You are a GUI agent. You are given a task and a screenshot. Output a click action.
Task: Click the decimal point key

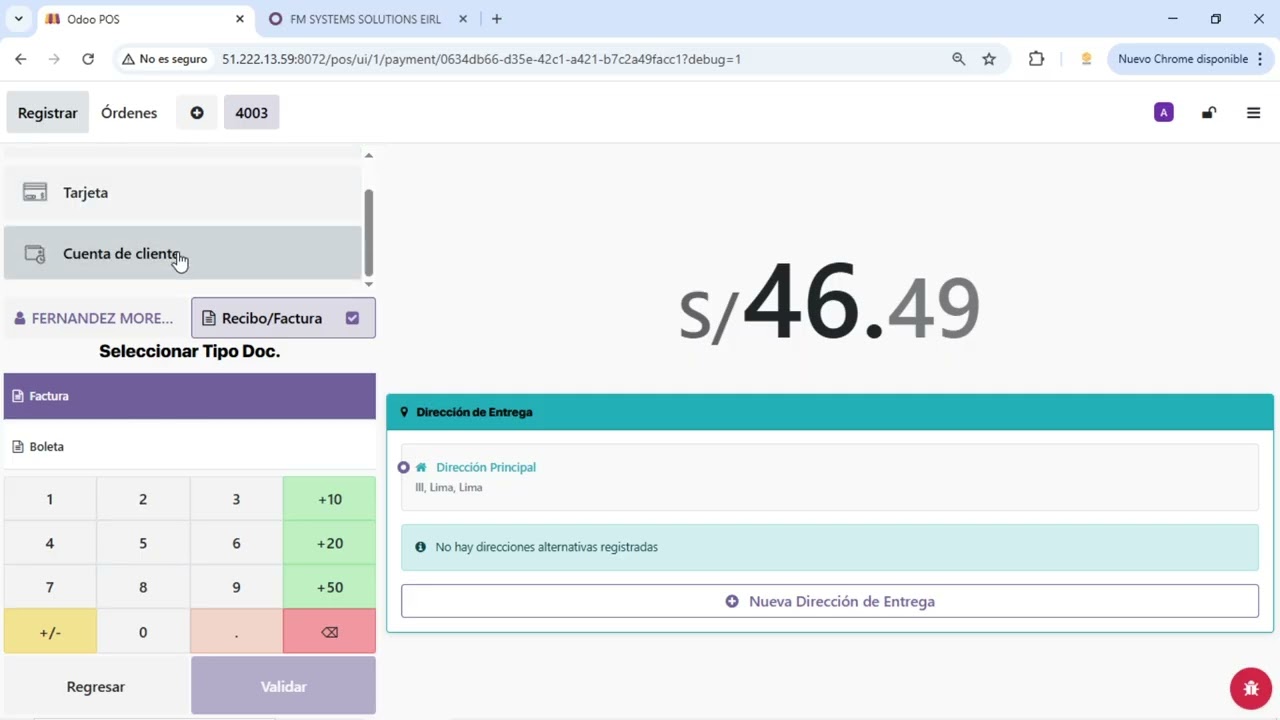(x=236, y=632)
